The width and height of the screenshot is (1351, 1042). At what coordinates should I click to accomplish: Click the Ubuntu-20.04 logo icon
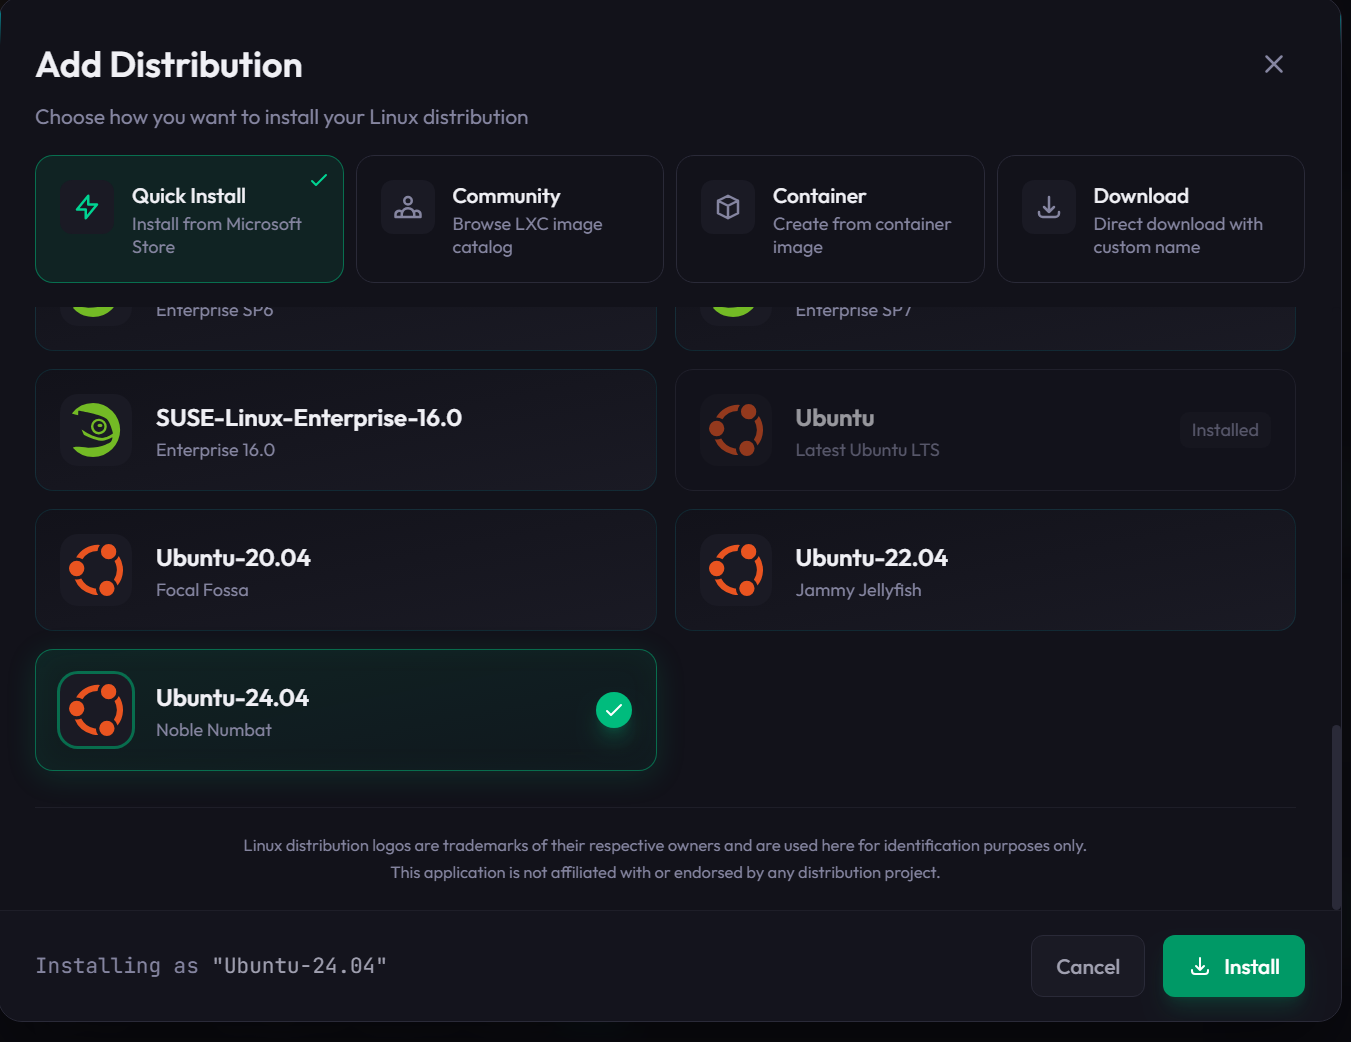point(96,570)
